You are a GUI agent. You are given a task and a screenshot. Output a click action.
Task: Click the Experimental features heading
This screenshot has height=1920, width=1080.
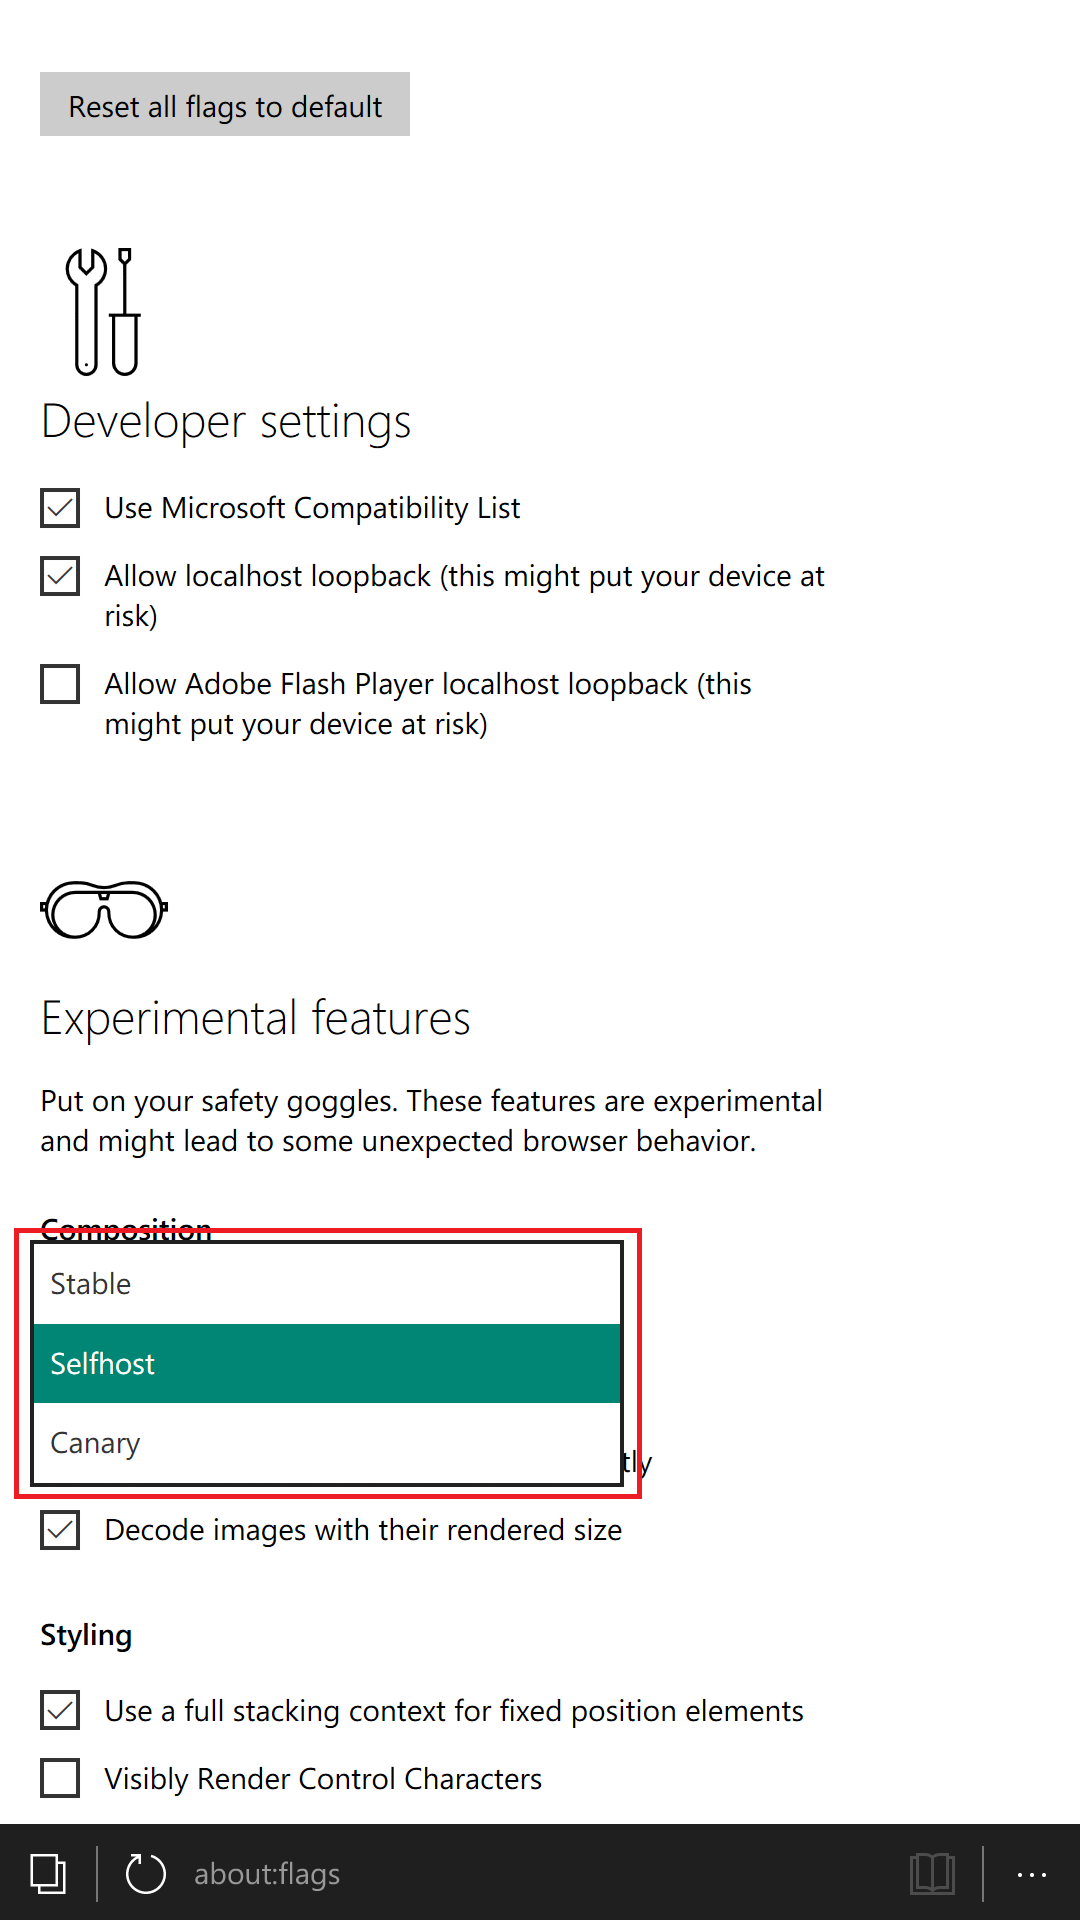click(255, 1018)
